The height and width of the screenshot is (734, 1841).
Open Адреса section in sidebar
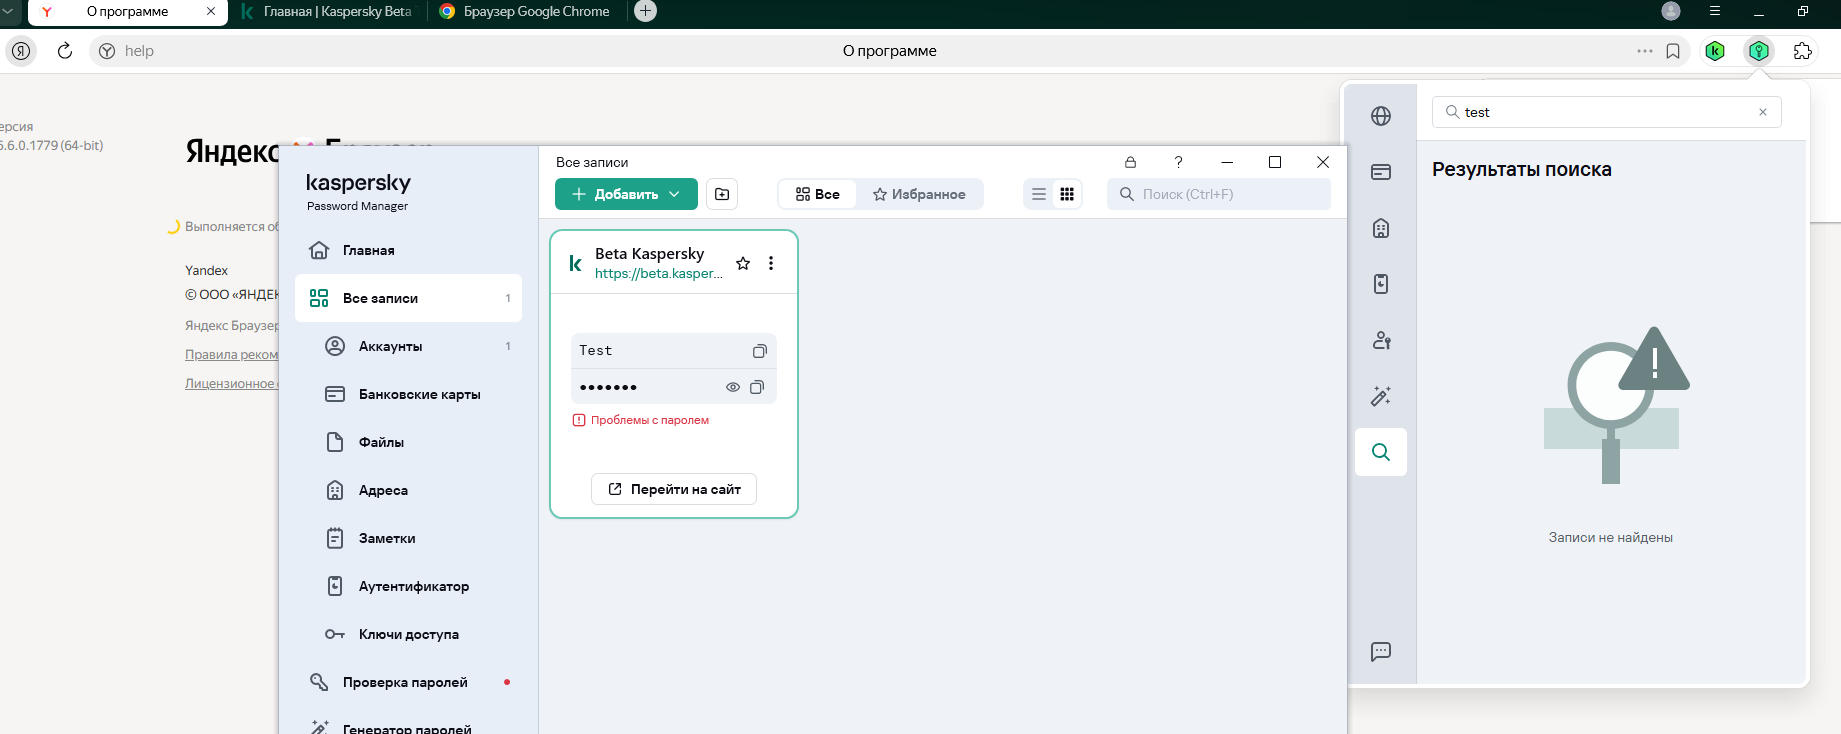tap(408, 490)
